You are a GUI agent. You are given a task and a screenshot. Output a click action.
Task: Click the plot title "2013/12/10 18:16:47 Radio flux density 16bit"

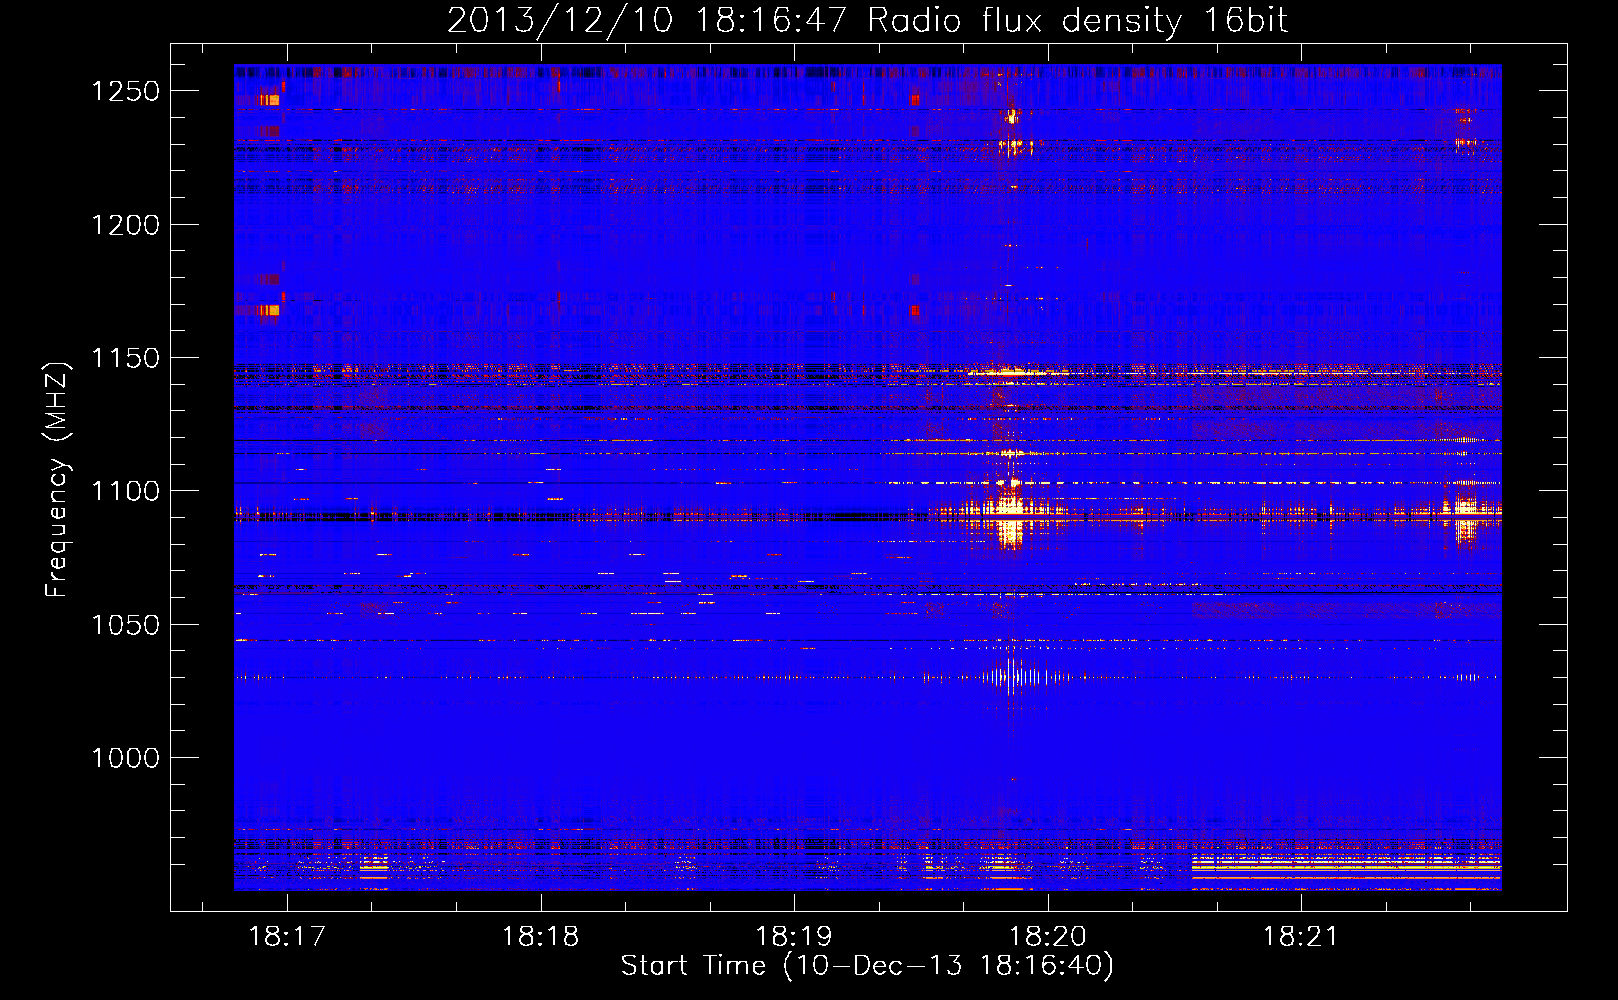(867, 20)
